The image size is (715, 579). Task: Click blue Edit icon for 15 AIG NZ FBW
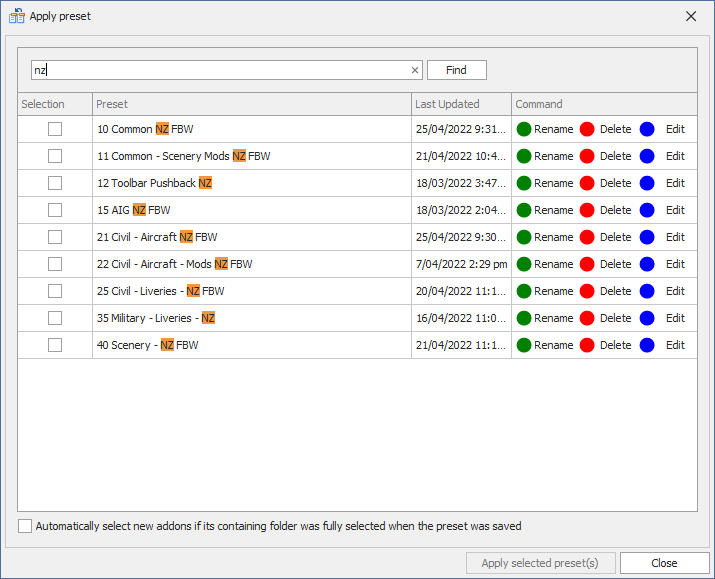coord(647,210)
